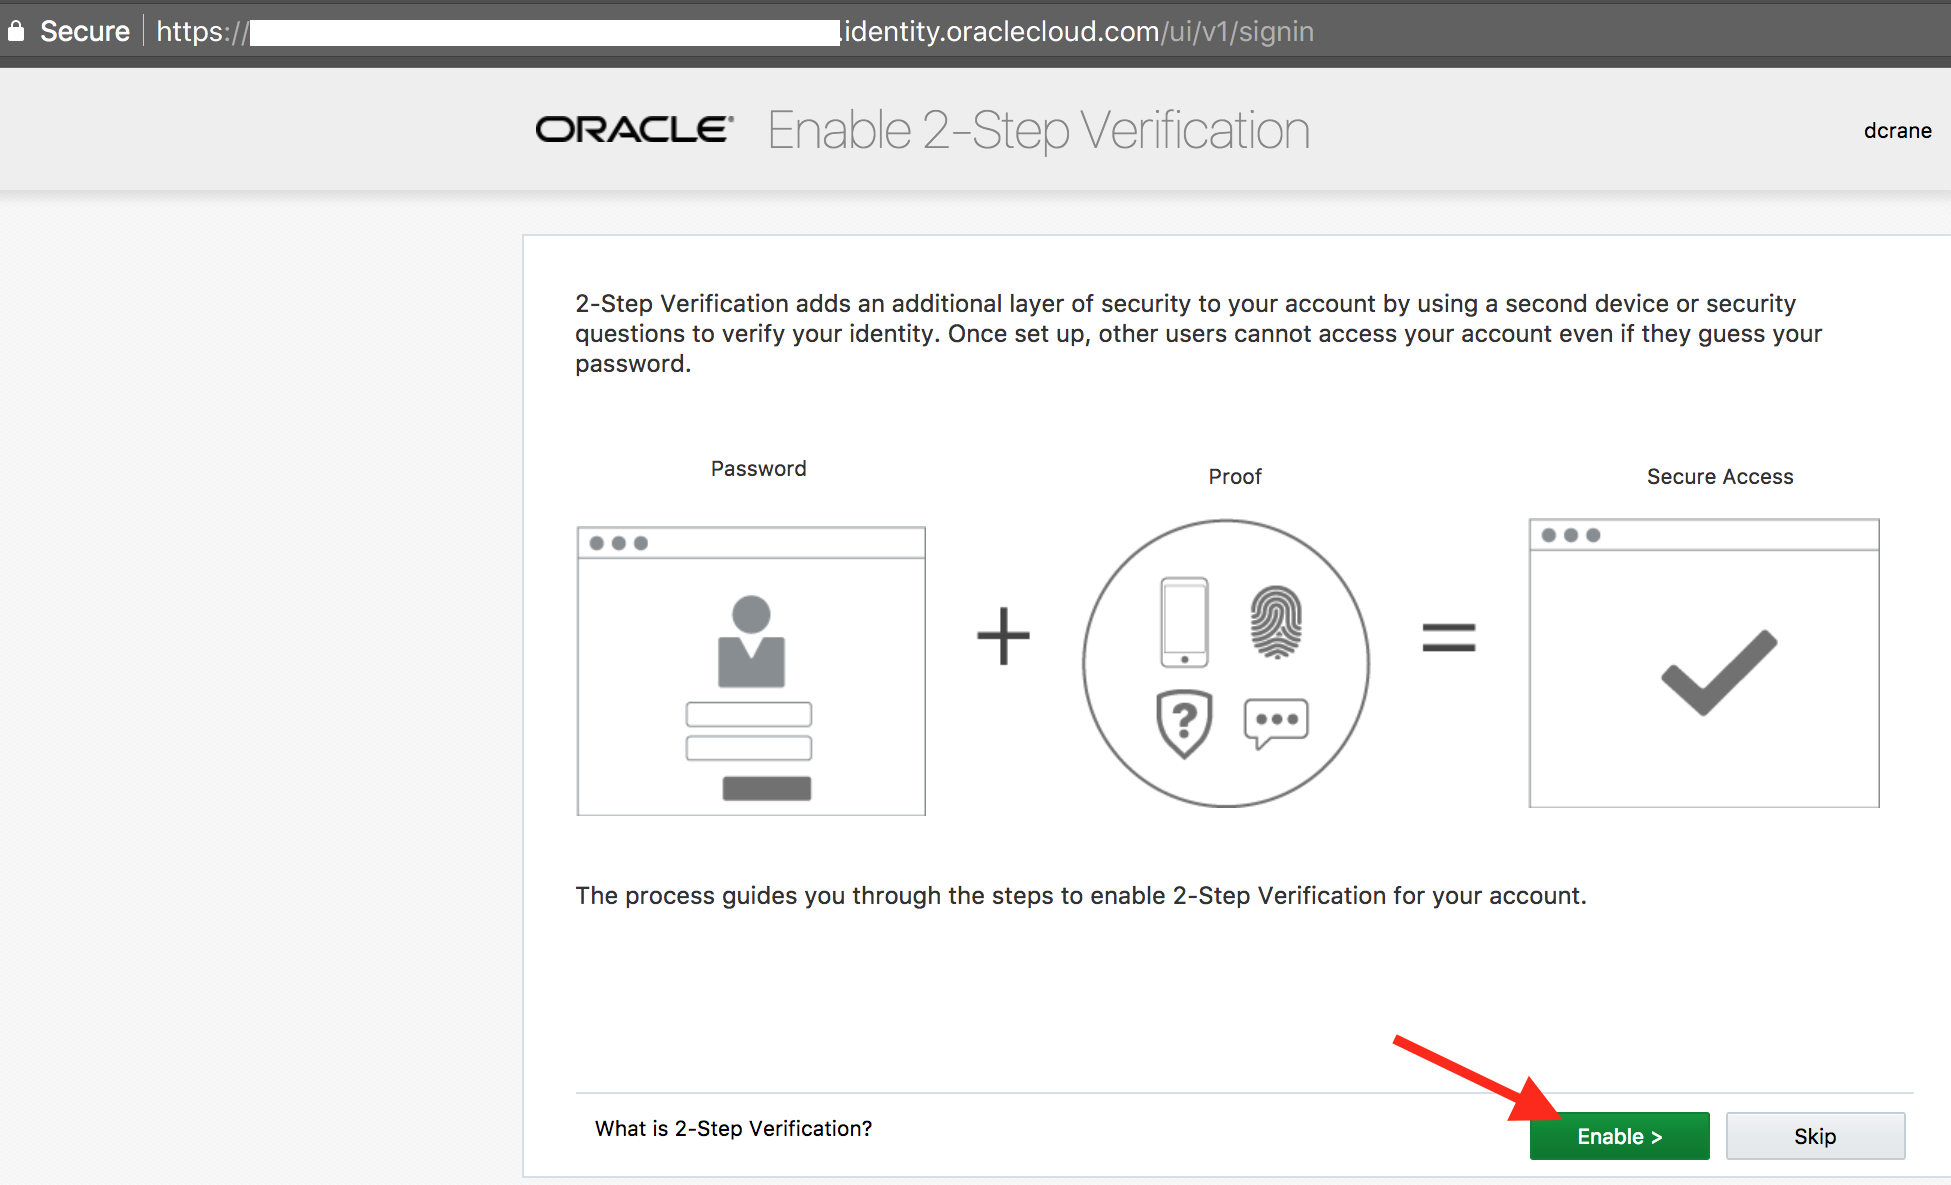Click the 'Proof' label
This screenshot has height=1185, width=1951.
[1235, 477]
